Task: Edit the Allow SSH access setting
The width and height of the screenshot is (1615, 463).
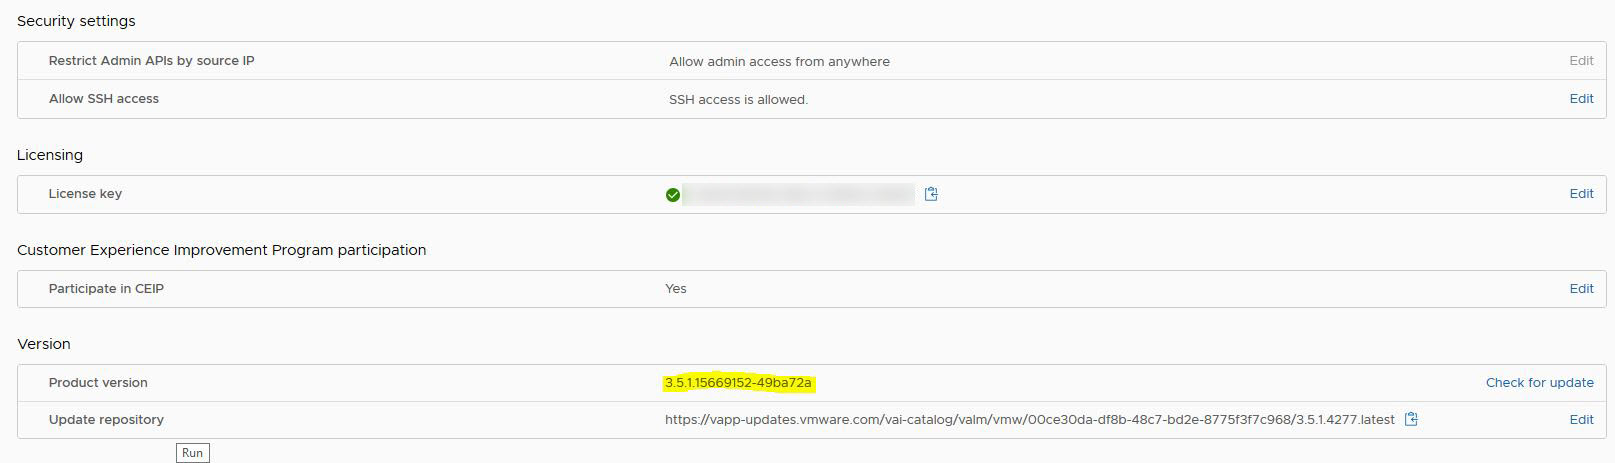Action: (1581, 99)
